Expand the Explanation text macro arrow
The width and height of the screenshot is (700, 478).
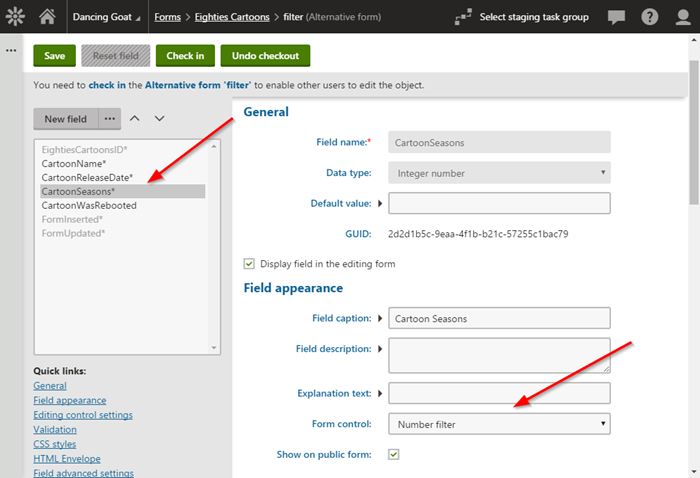coord(380,393)
